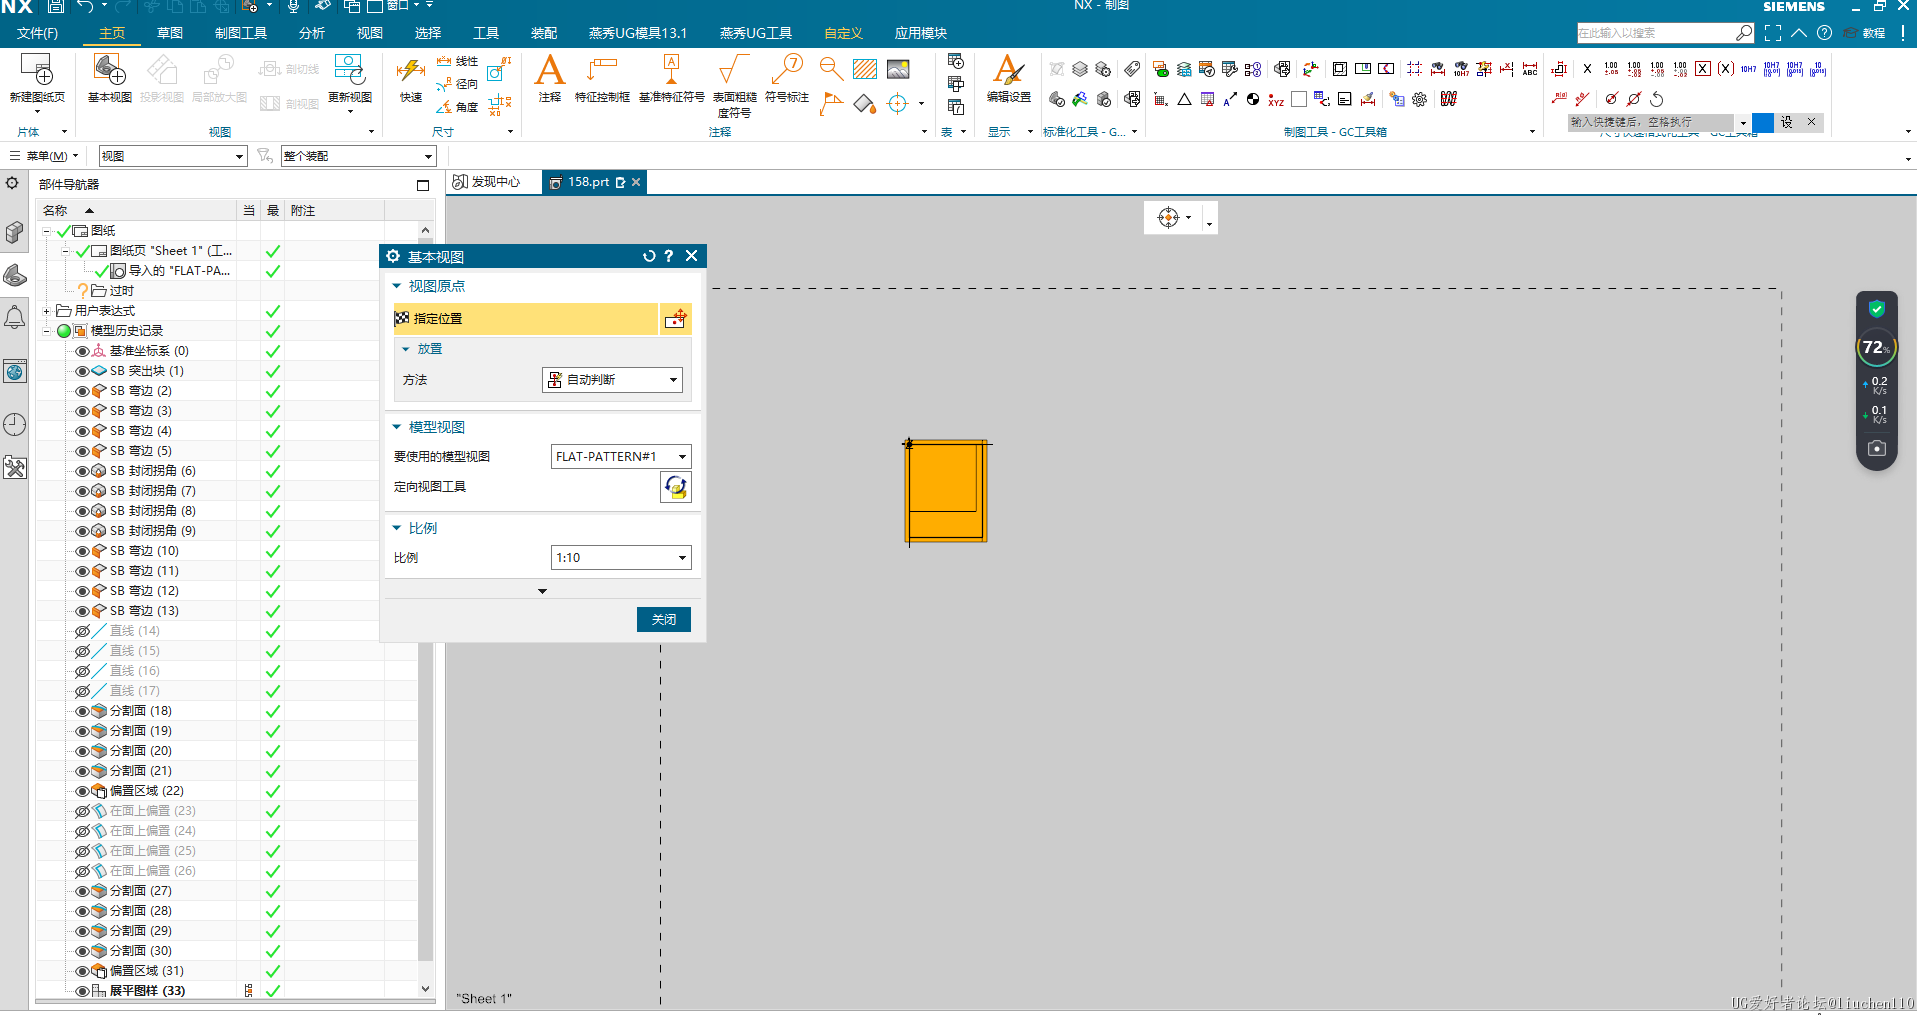Image resolution: width=1917 pixels, height=1015 pixels.
Task: Open the history clock sidebar tab
Action: 14,425
